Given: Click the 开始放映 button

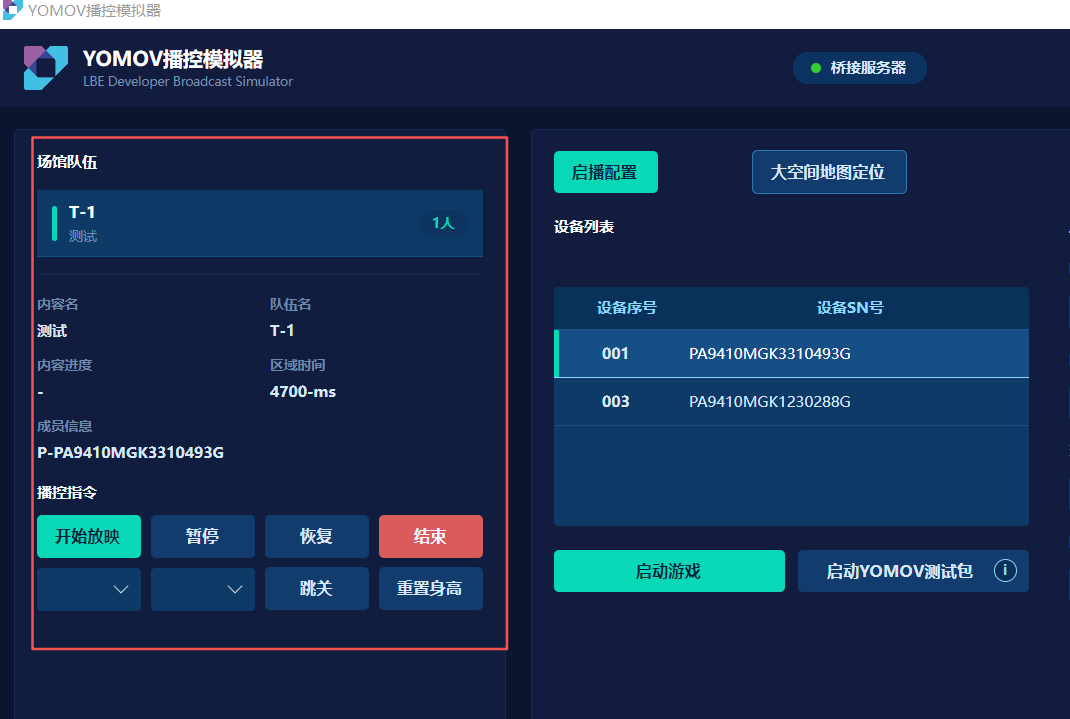Looking at the screenshot, I should point(89,536).
